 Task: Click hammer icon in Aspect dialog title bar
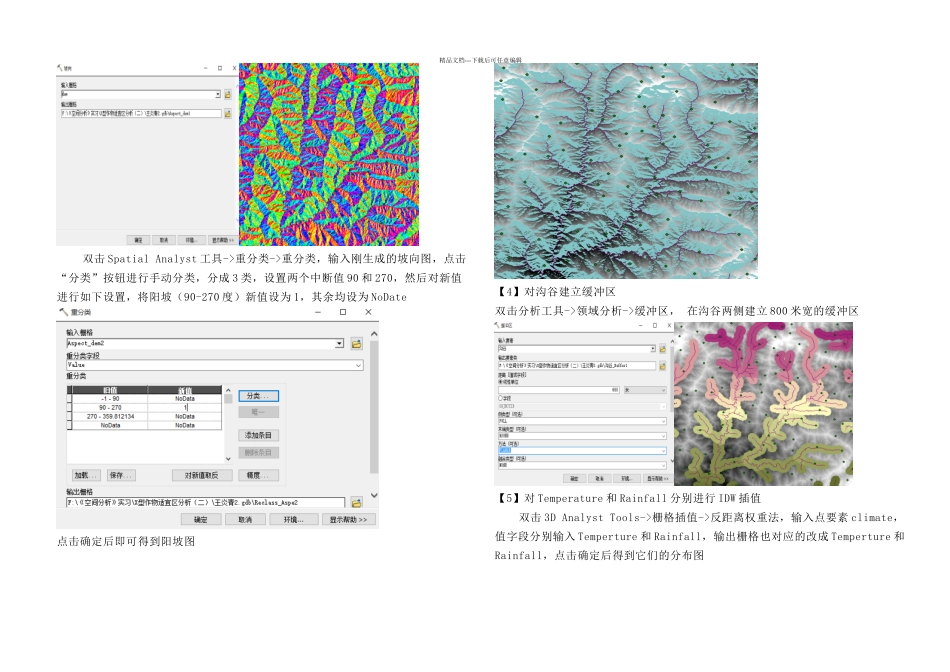coord(59,68)
